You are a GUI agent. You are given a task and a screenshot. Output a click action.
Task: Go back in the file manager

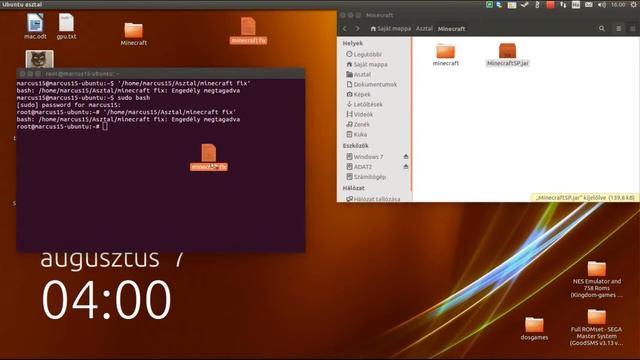pos(345,29)
